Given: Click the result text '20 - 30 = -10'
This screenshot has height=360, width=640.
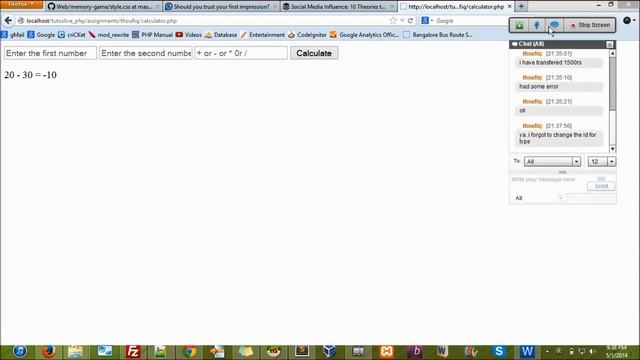Looking at the screenshot, I should (30, 75).
